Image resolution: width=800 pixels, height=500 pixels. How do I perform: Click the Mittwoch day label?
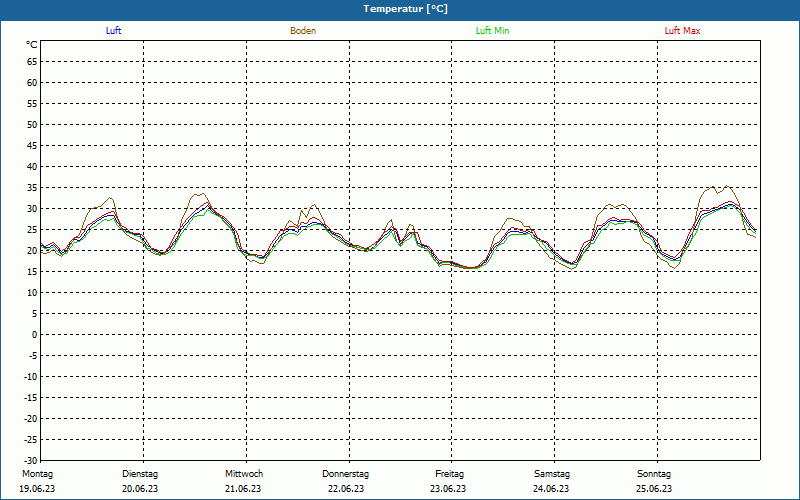click(244, 474)
